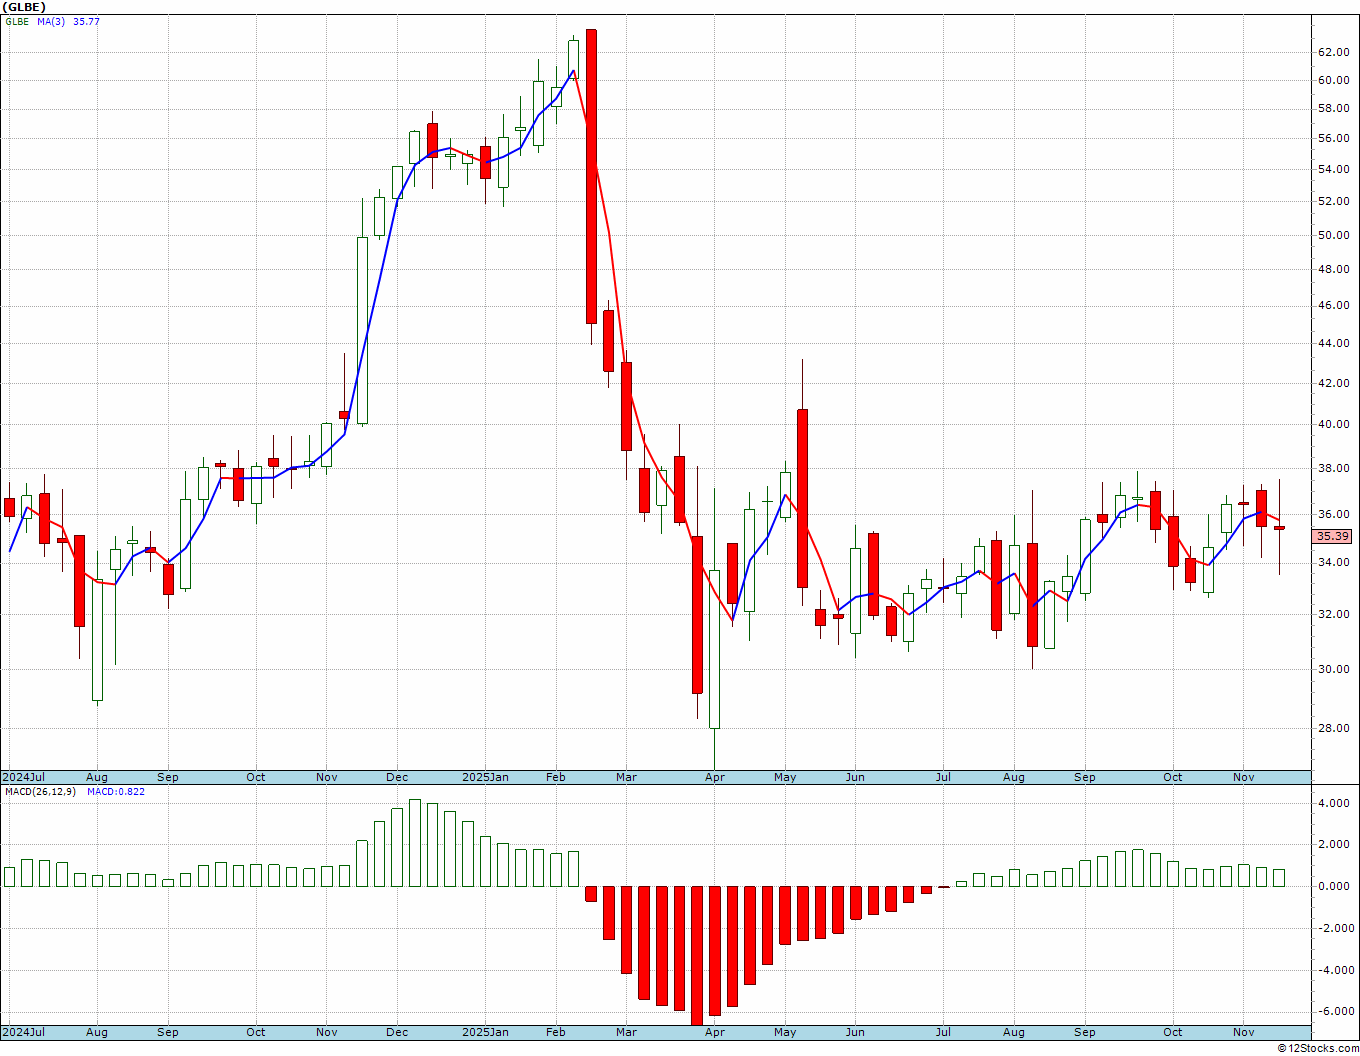Click the MACD:0.822 value label
The height and width of the screenshot is (1056, 1360).
116,792
